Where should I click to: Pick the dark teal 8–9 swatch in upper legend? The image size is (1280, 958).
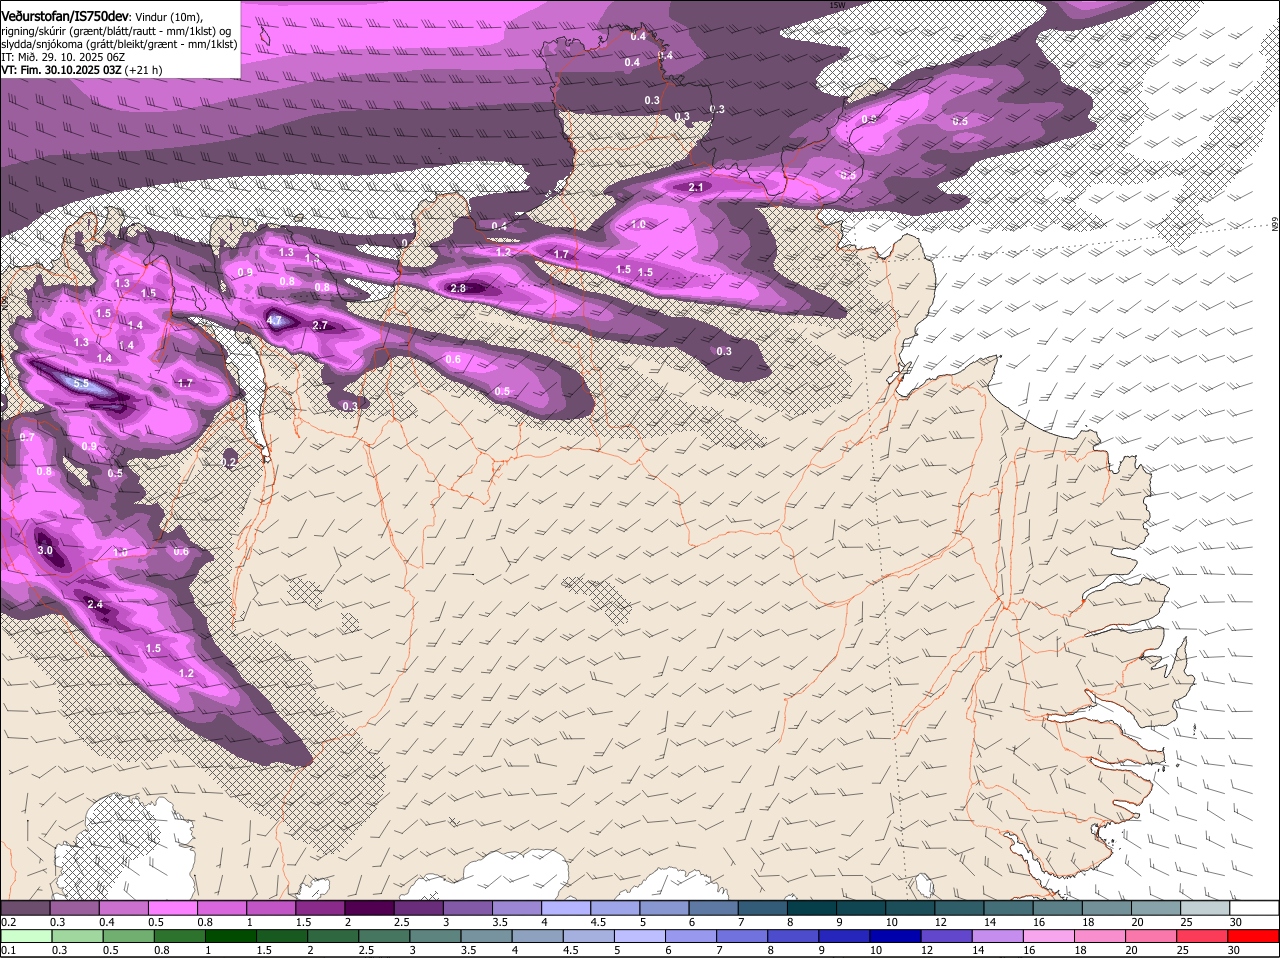(812, 908)
